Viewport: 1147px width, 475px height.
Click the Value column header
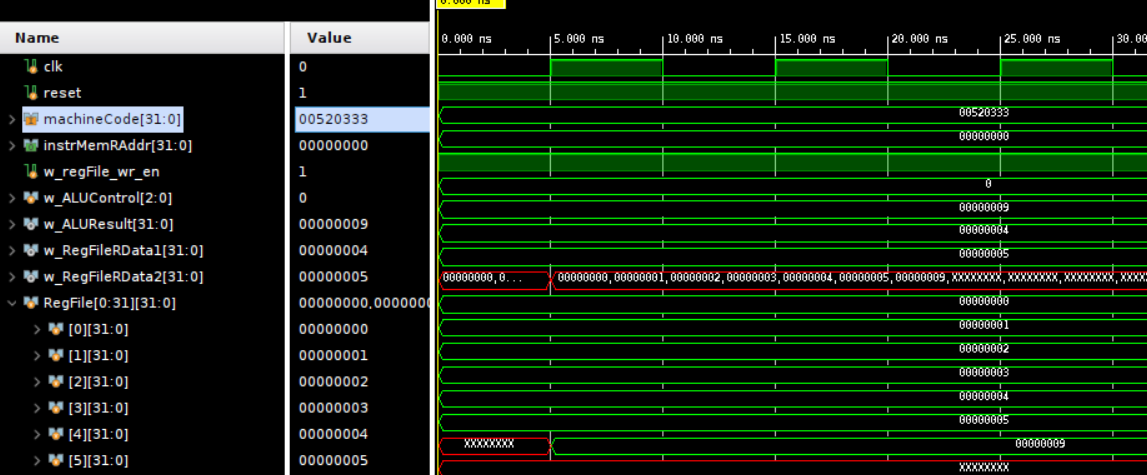360,38
